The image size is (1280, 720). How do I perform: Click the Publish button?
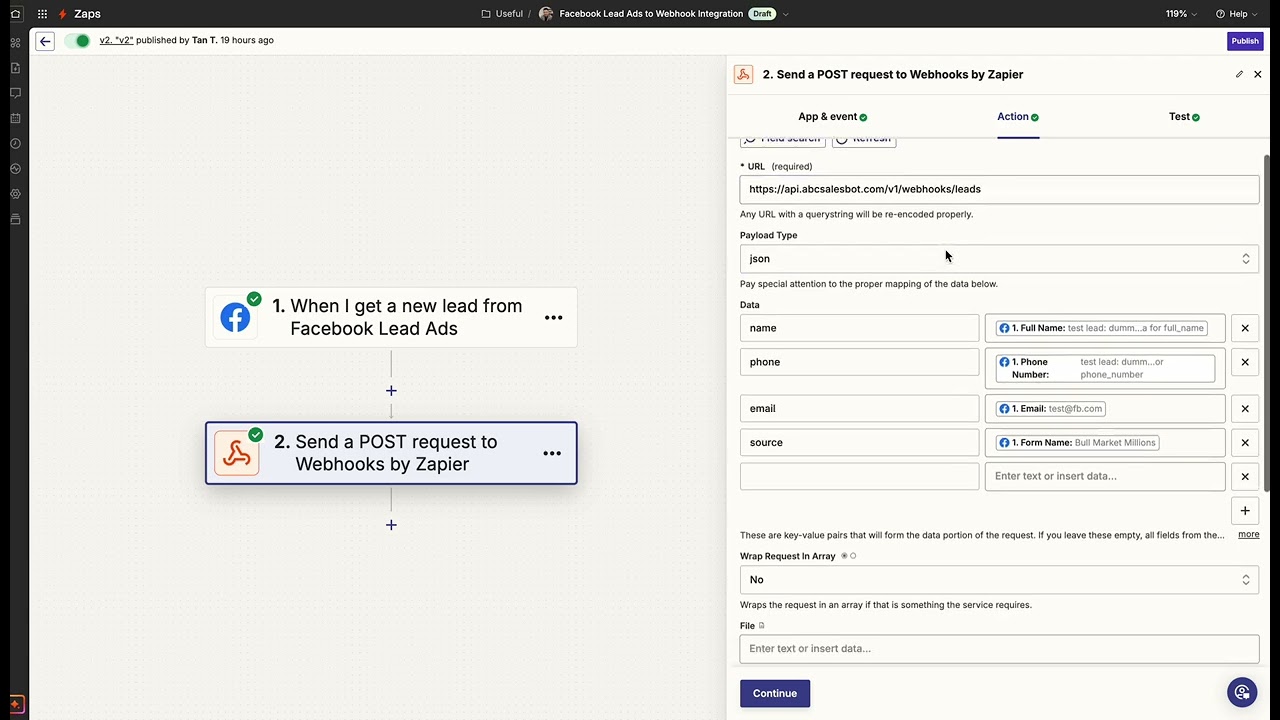[1245, 41]
